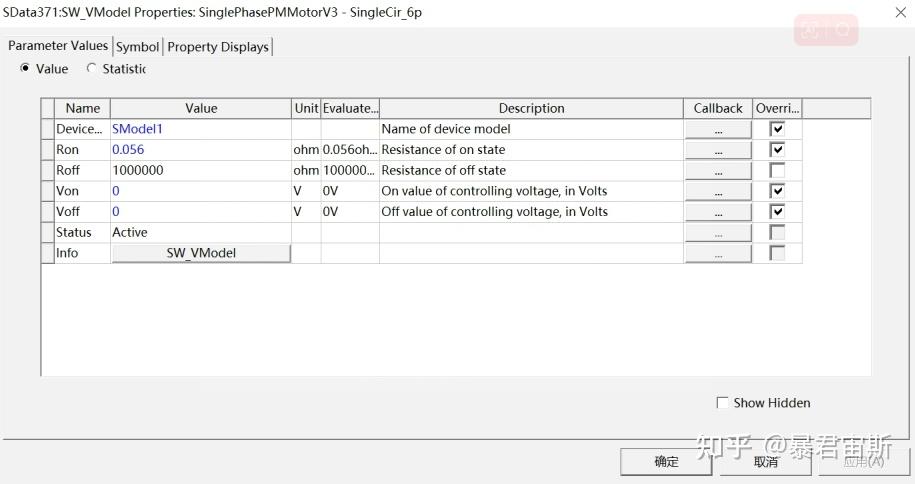915x484 pixels.
Task: Toggle Override checkbox for the Ron row
Action: (x=777, y=150)
